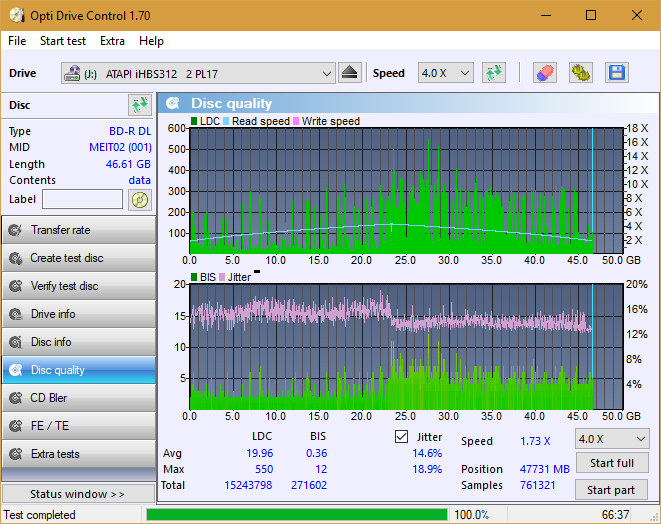The image size is (661, 524).
Task: Click the elapsed time 66:37
Action: coord(615,515)
